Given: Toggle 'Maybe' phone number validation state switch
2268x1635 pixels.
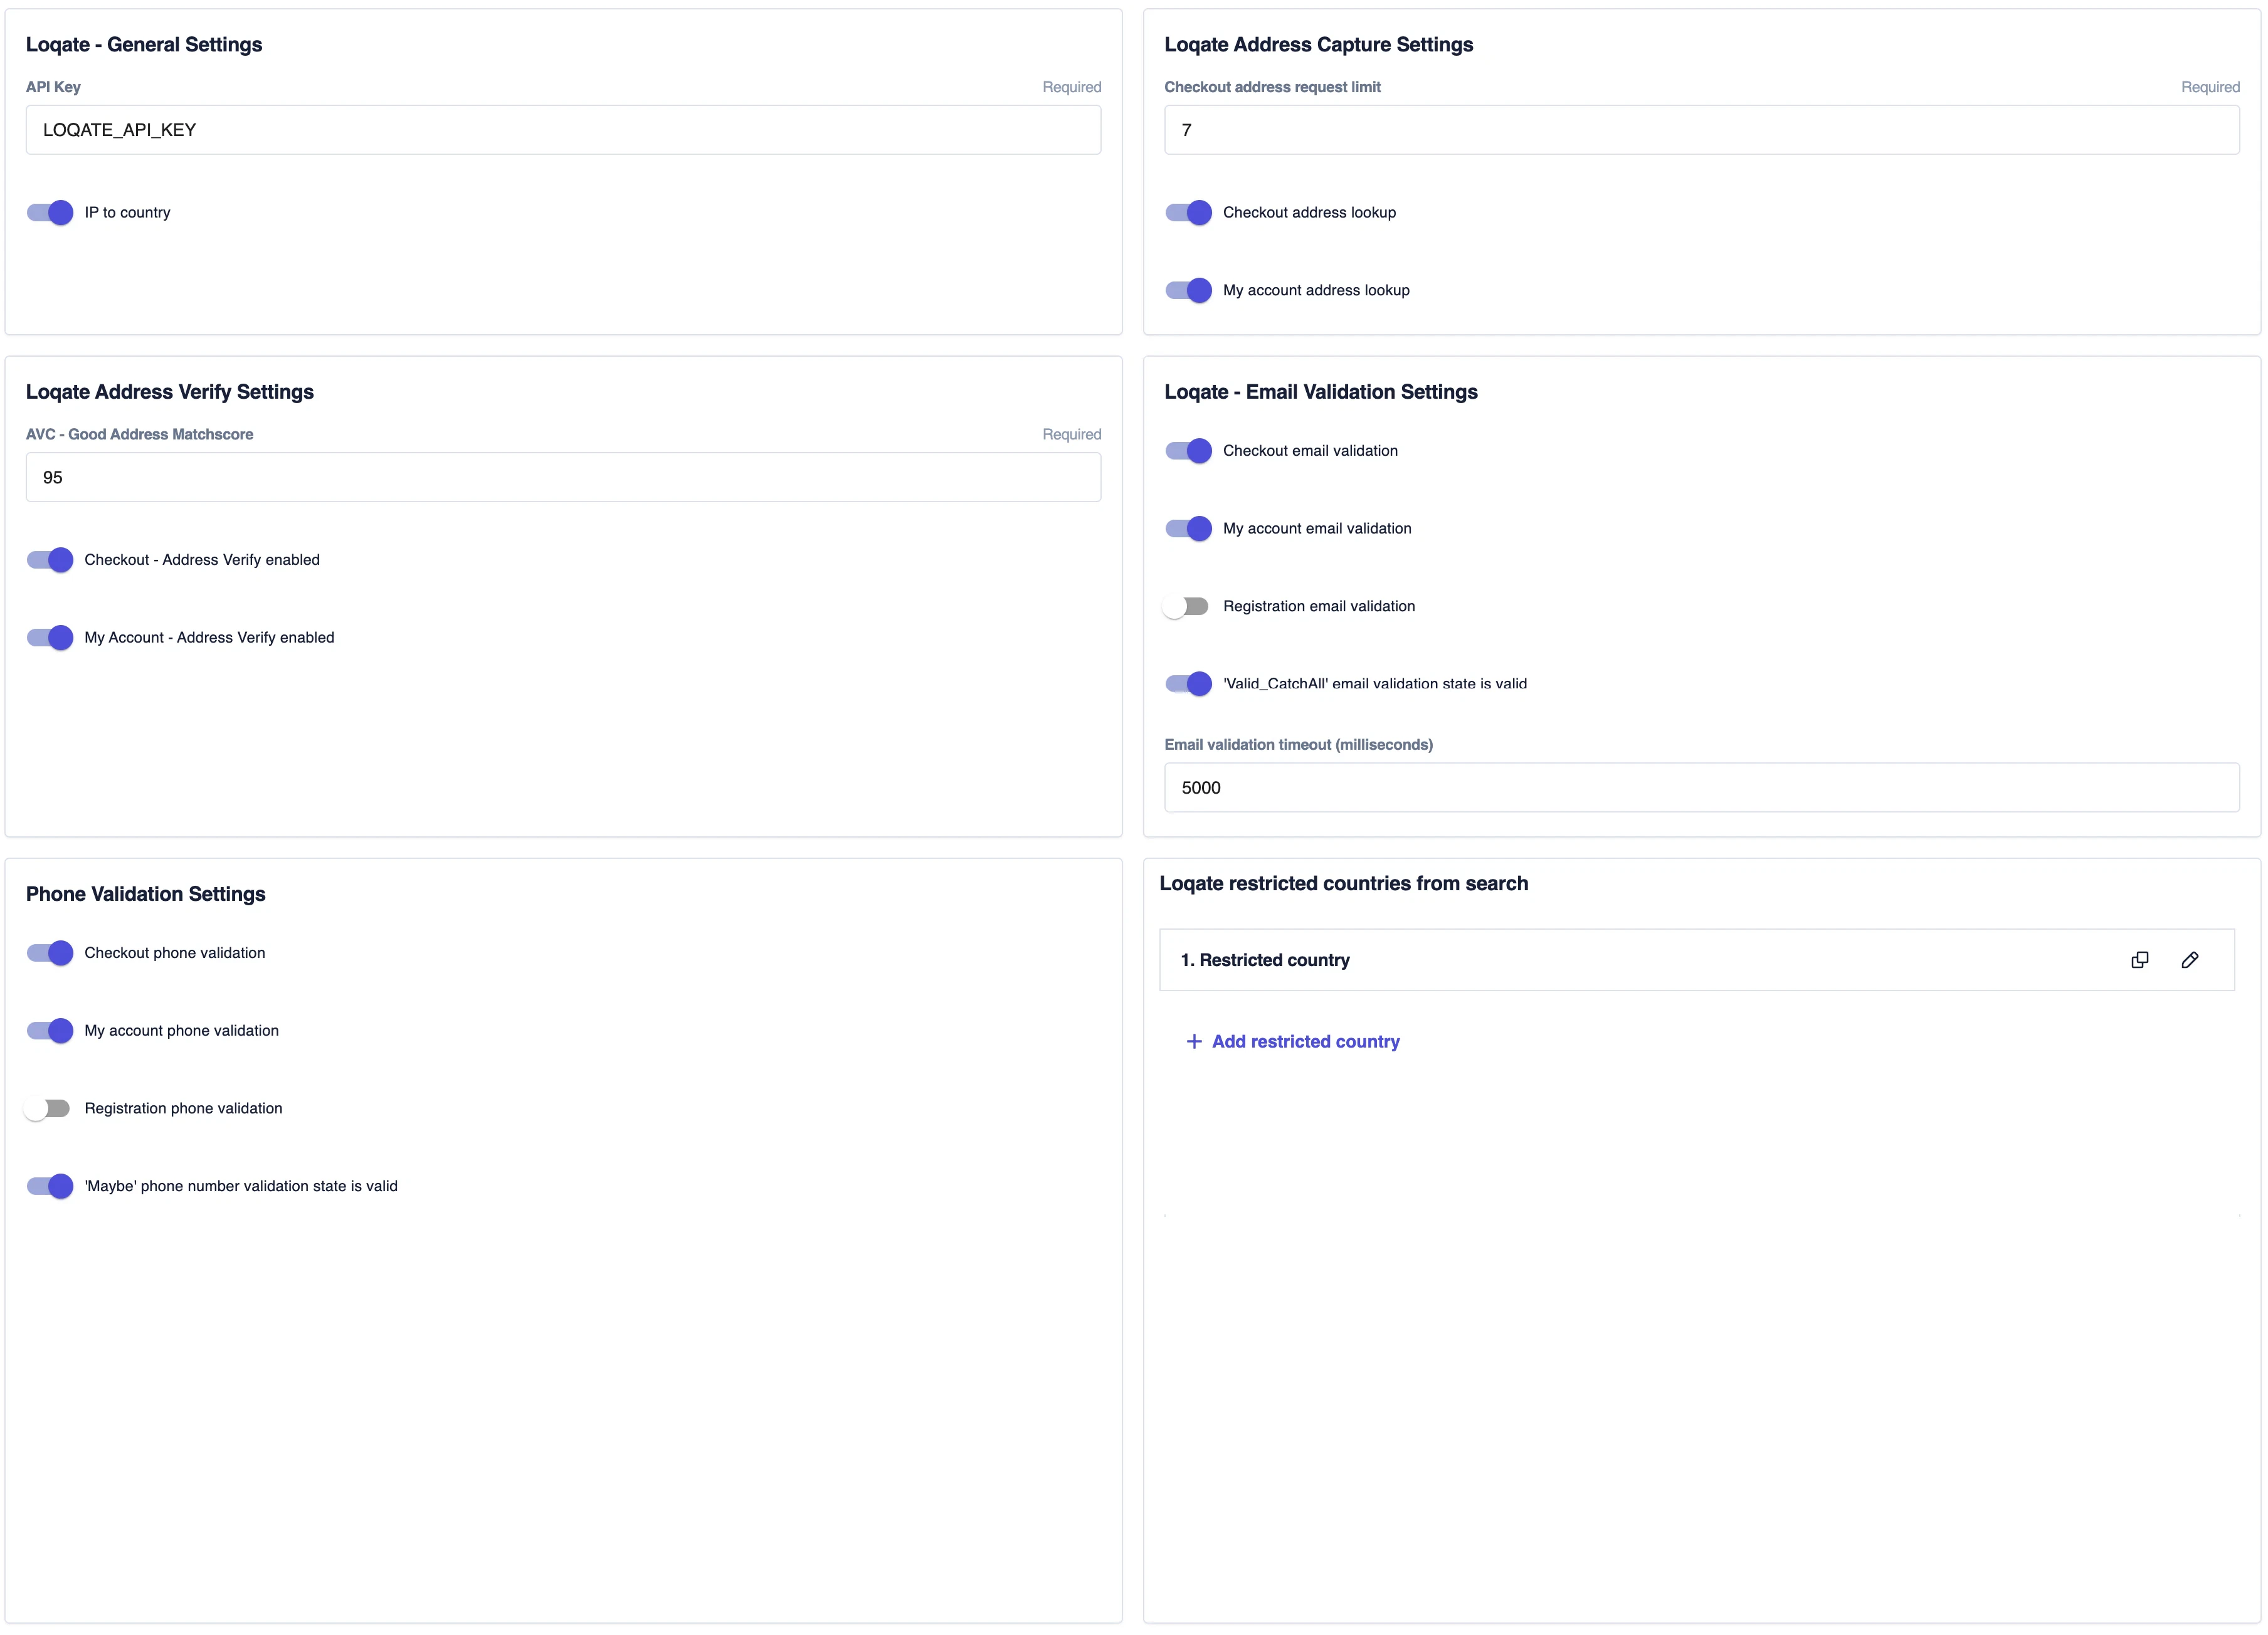Looking at the screenshot, I should [x=50, y=1186].
